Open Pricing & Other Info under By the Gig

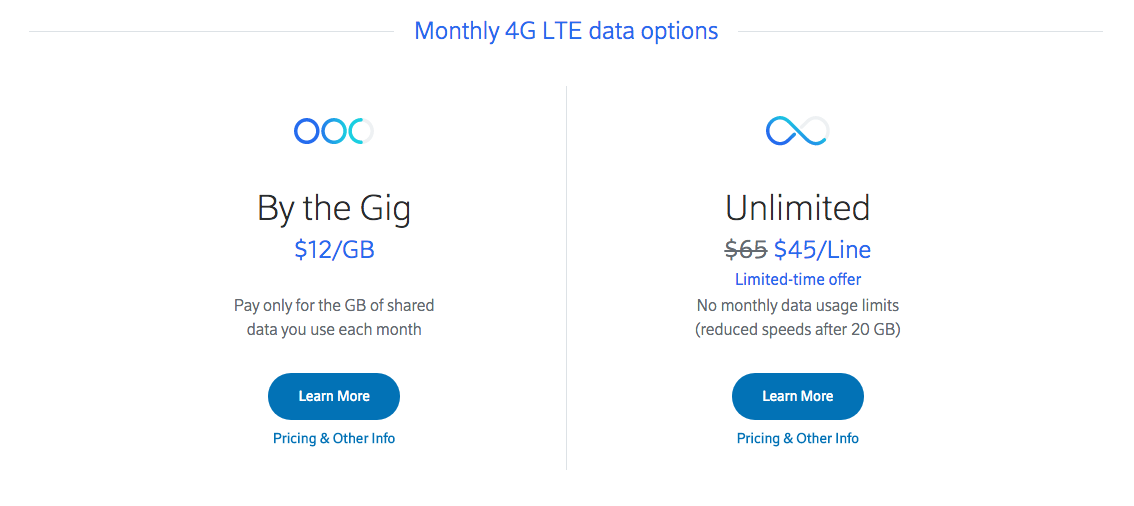pos(334,438)
